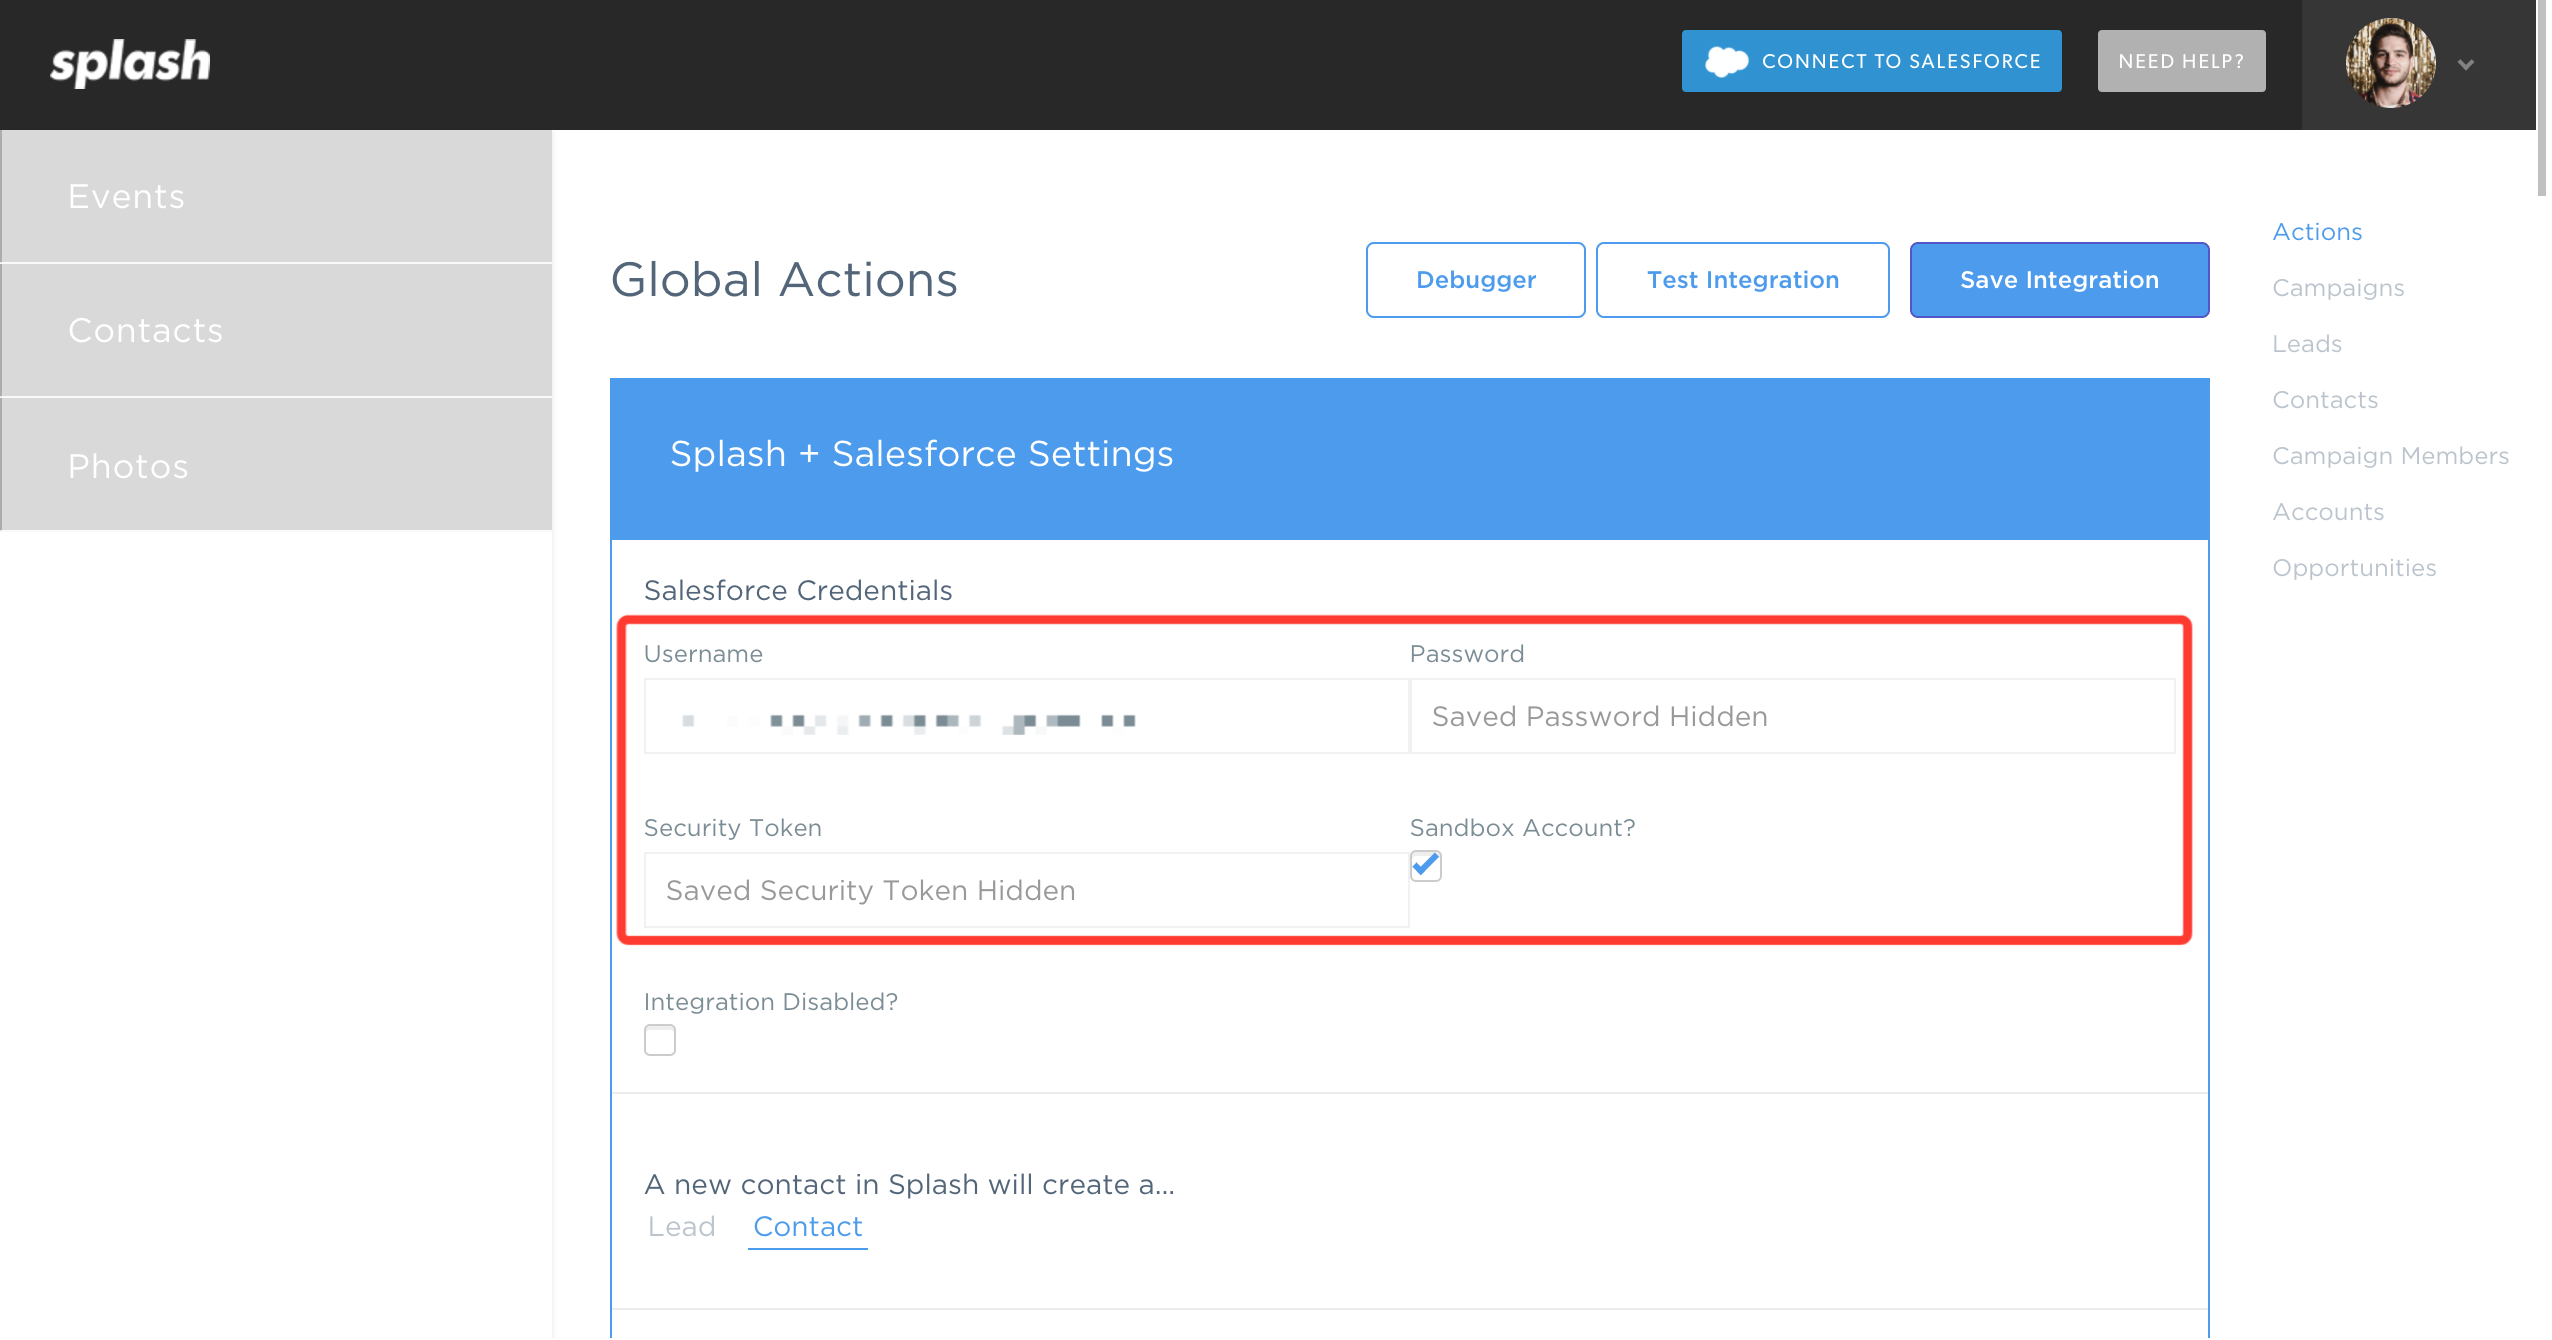Expand the profile dropdown chevron

coord(2466,64)
